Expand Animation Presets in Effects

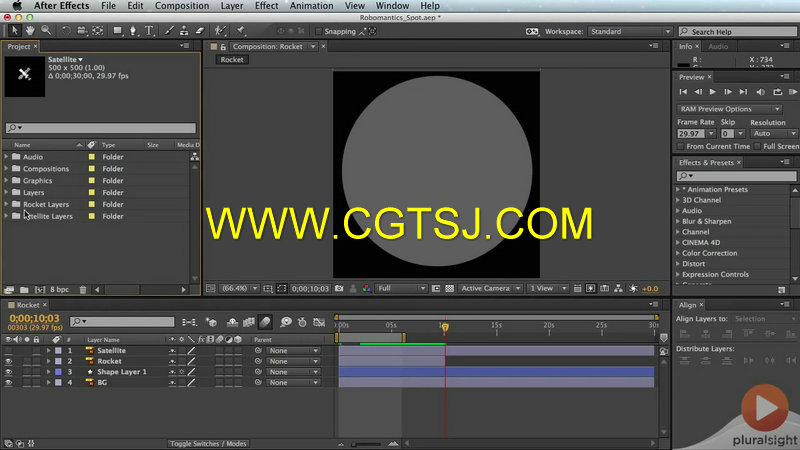click(x=678, y=189)
